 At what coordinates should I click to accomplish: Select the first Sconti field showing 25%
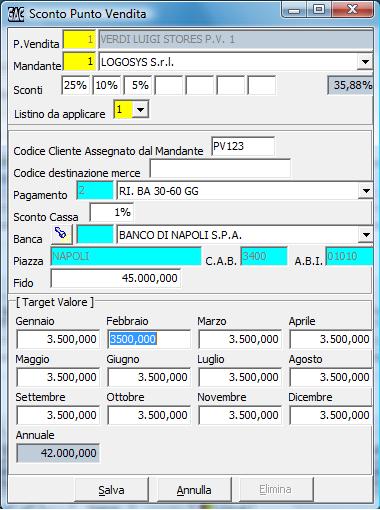75,85
